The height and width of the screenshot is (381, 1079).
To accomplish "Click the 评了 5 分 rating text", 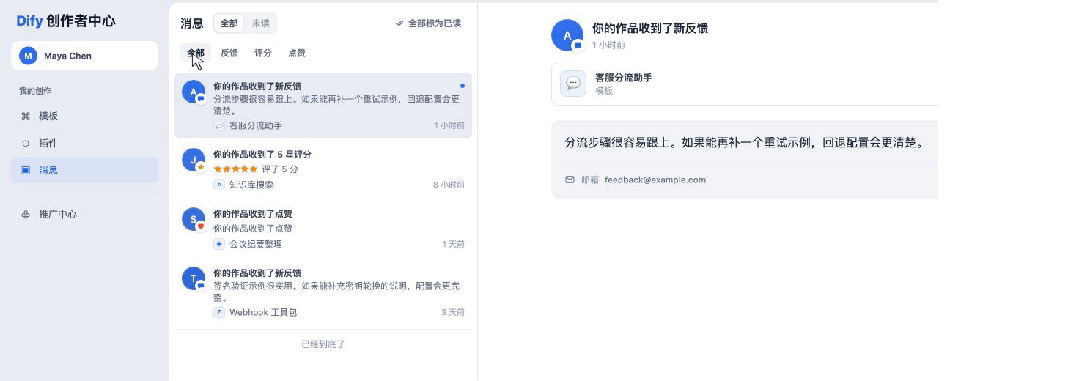I will (279, 169).
